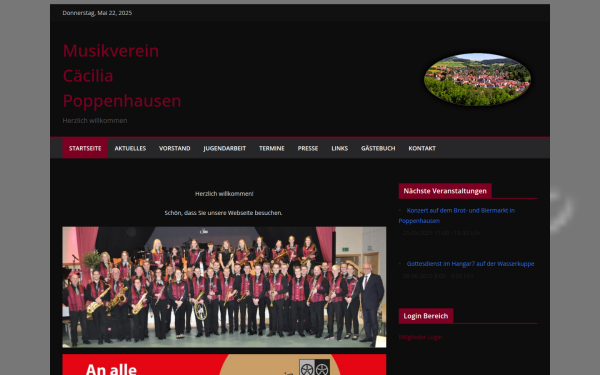
Task: Open the Termine page
Action: tap(272, 148)
